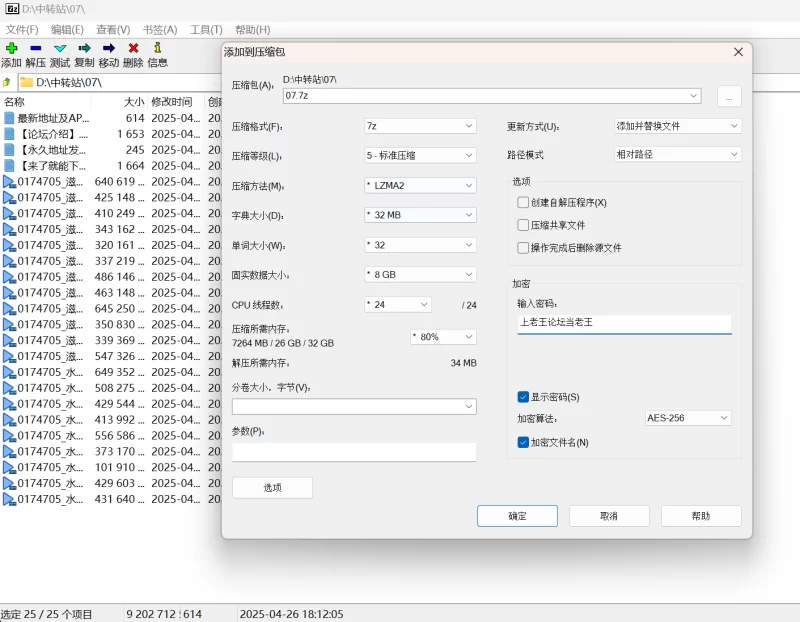The image size is (800, 622).
Task: Open the File (文件) menu
Action: click(x=22, y=30)
